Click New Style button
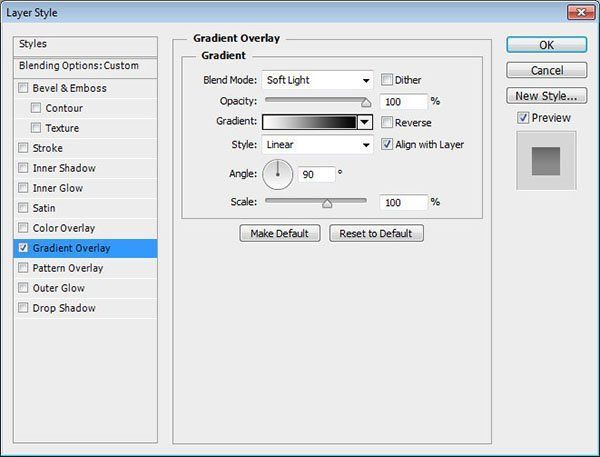Viewport: 600px width, 457px height. (546, 96)
